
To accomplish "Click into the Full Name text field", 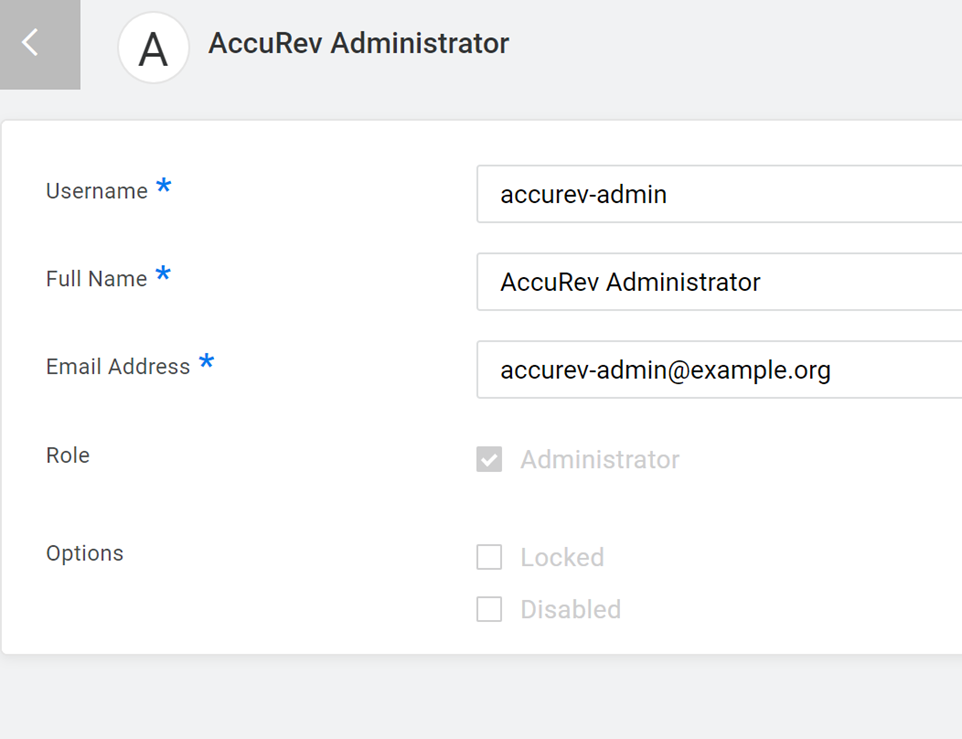I will [720, 282].
